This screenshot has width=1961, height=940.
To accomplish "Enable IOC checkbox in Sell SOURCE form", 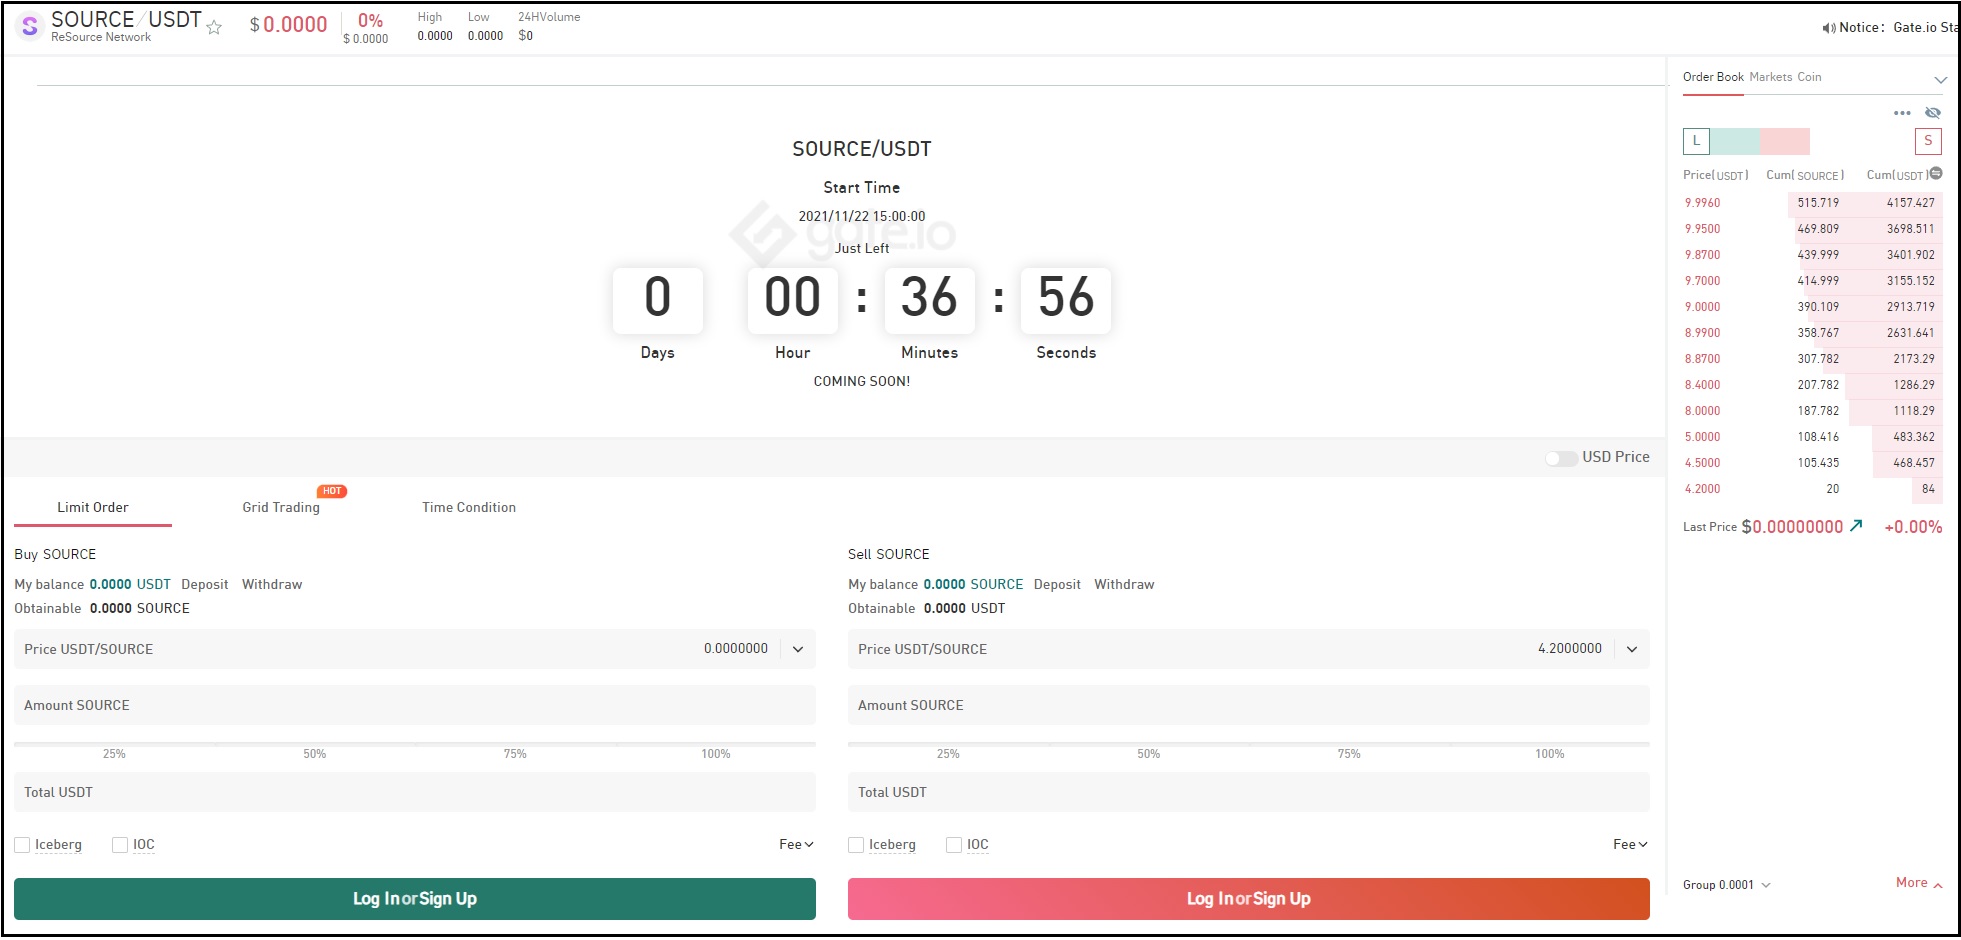I will coord(954,845).
